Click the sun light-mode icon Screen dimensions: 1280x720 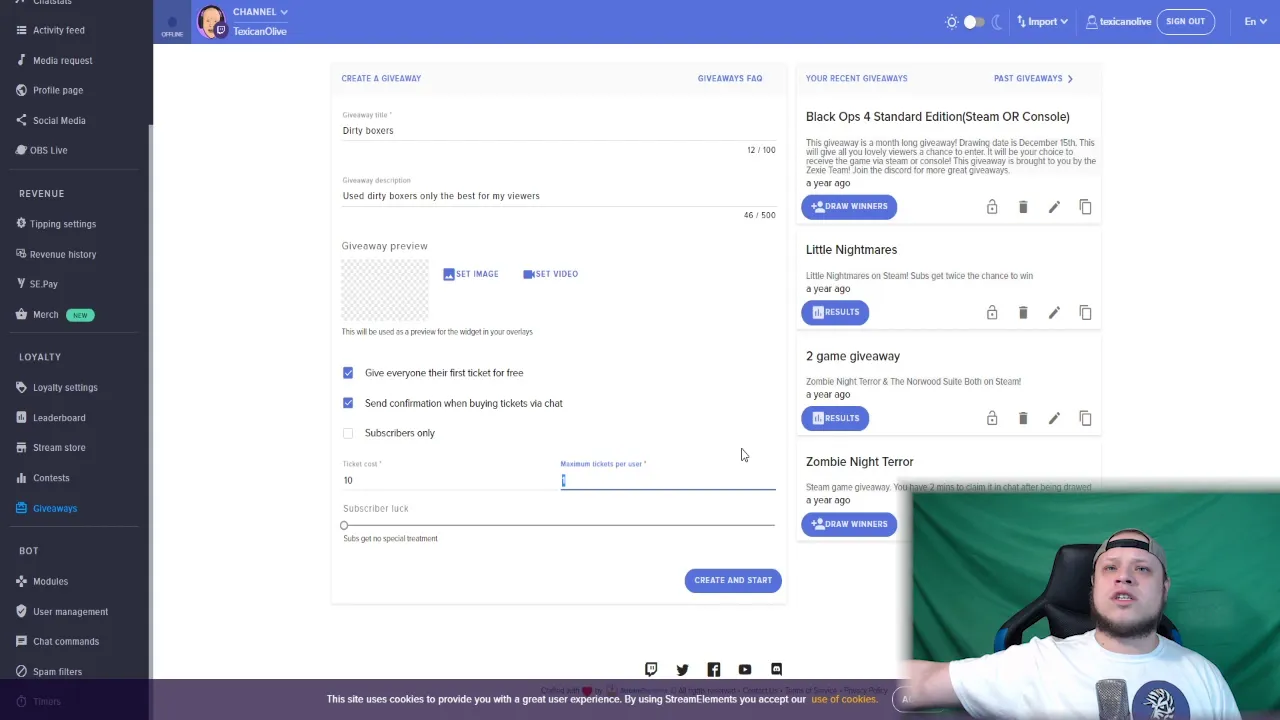pyautogui.click(x=952, y=22)
